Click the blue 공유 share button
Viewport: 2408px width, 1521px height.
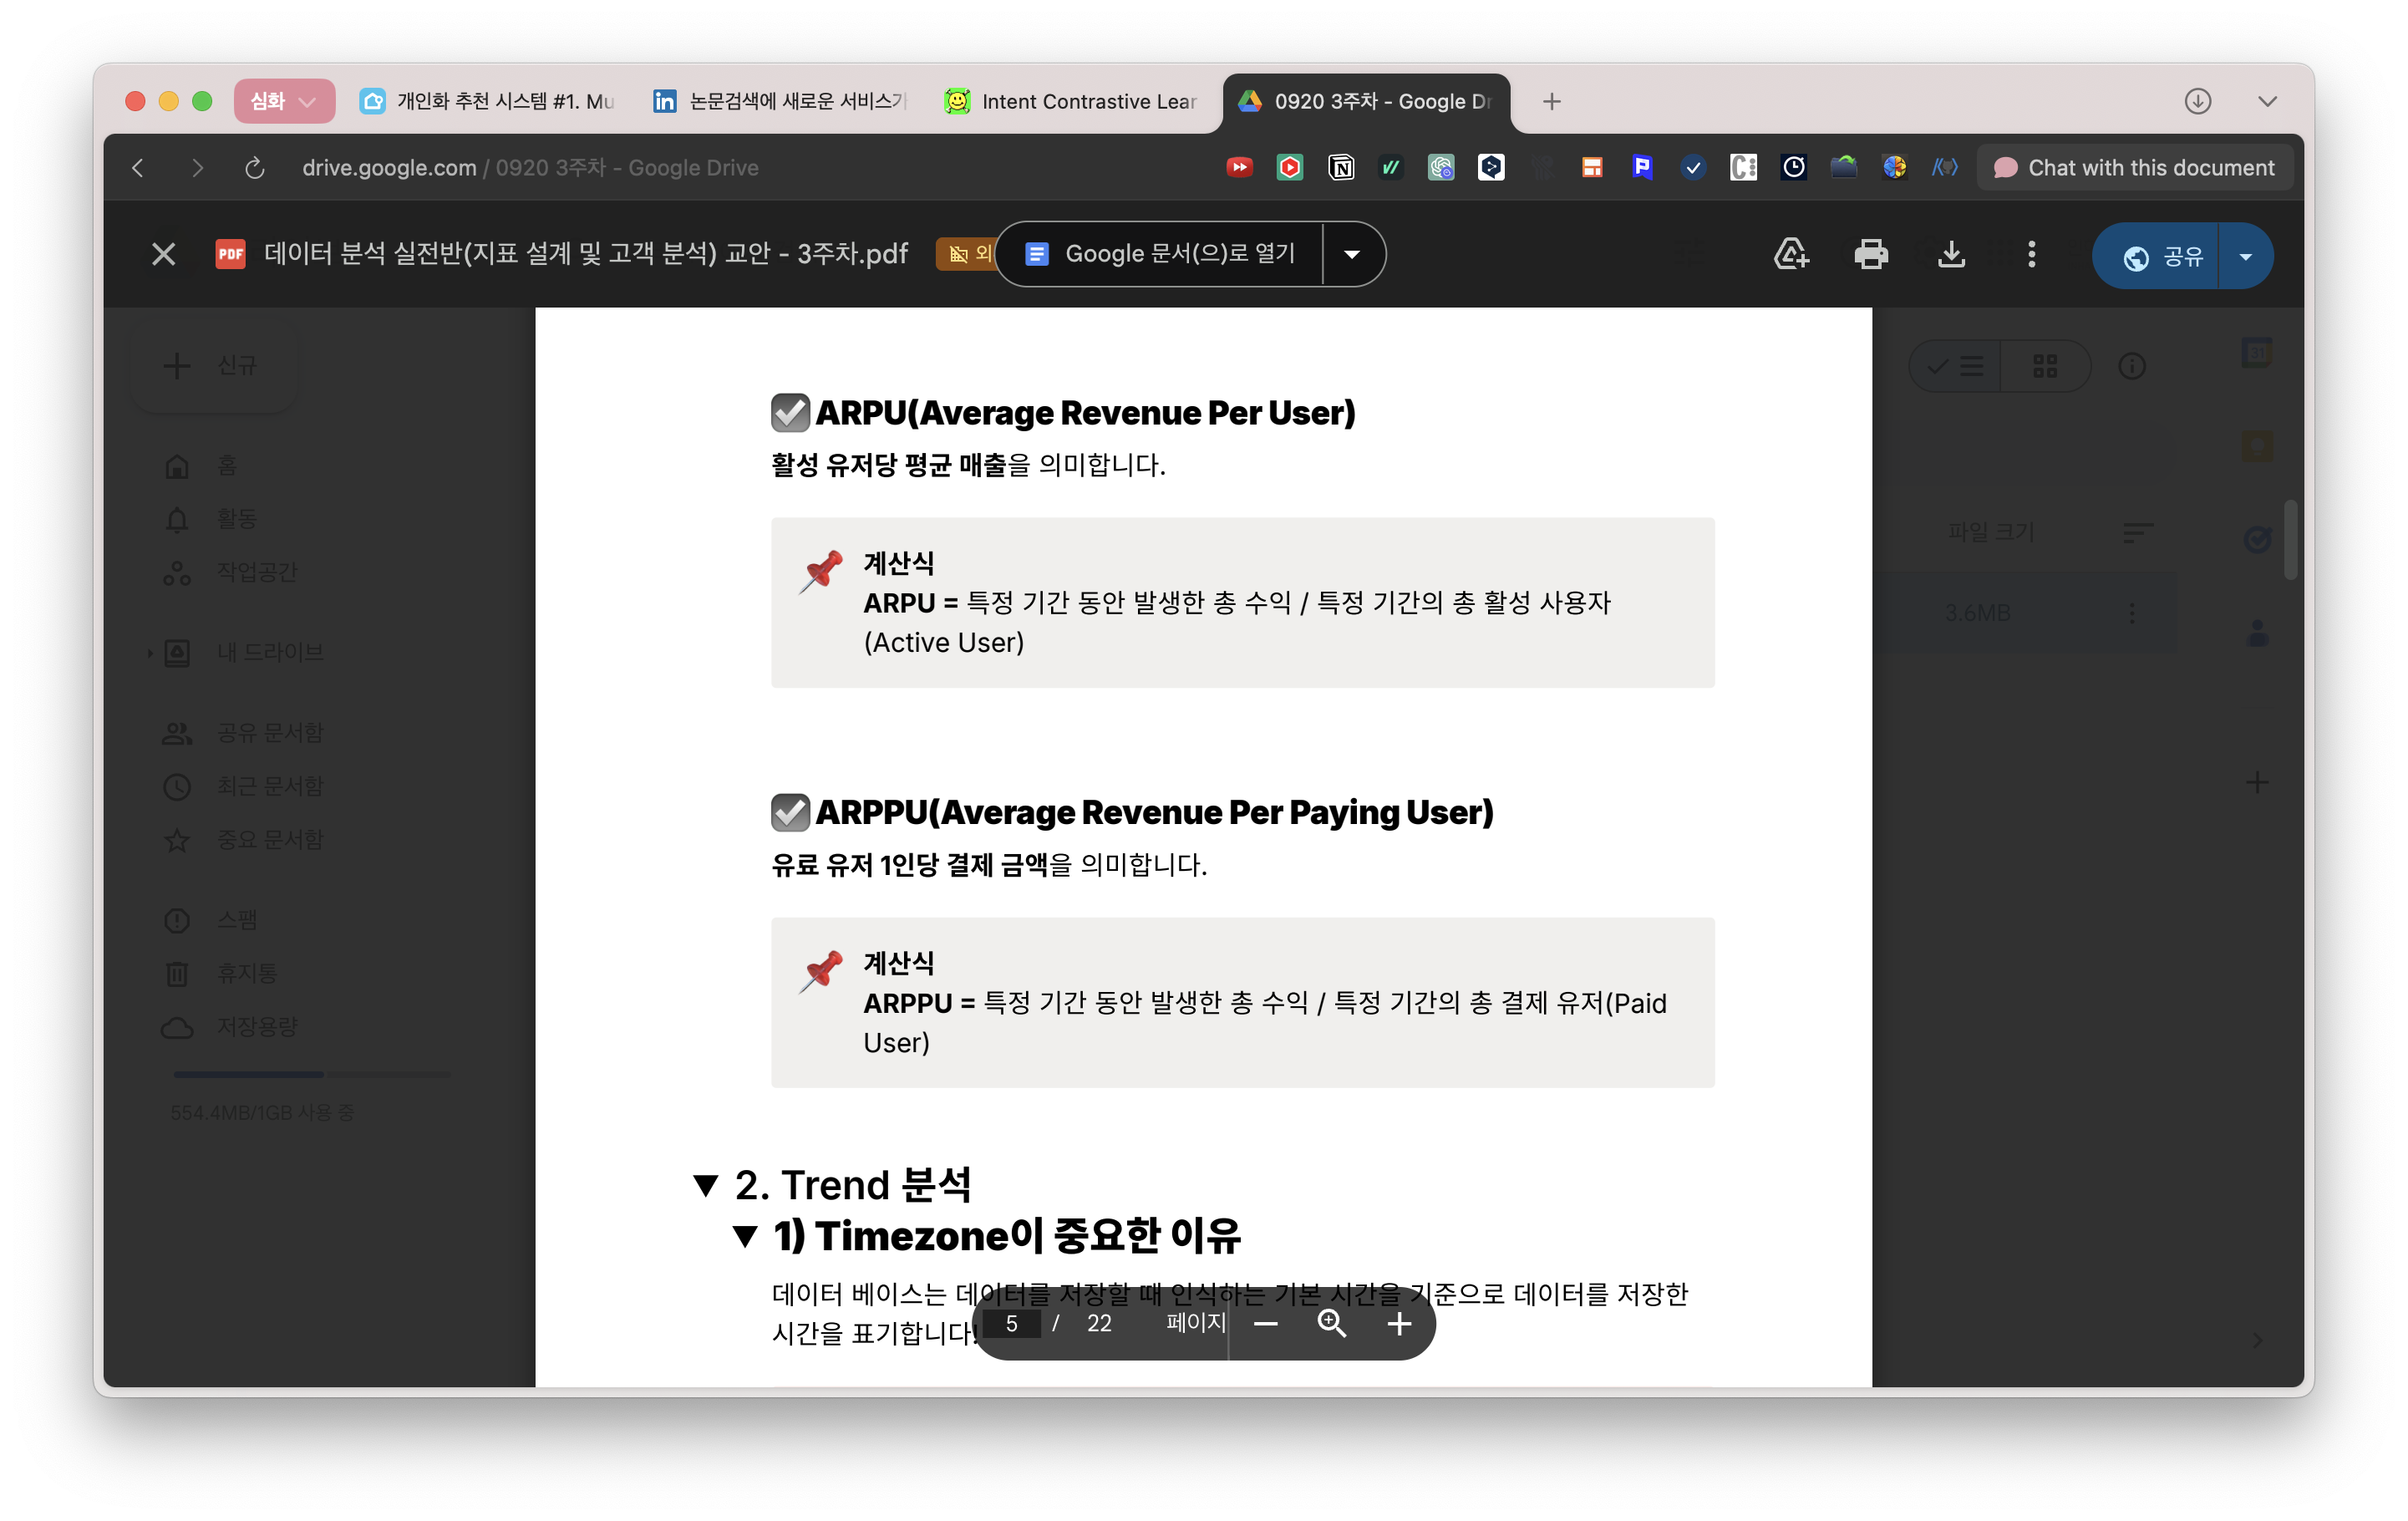2160,256
